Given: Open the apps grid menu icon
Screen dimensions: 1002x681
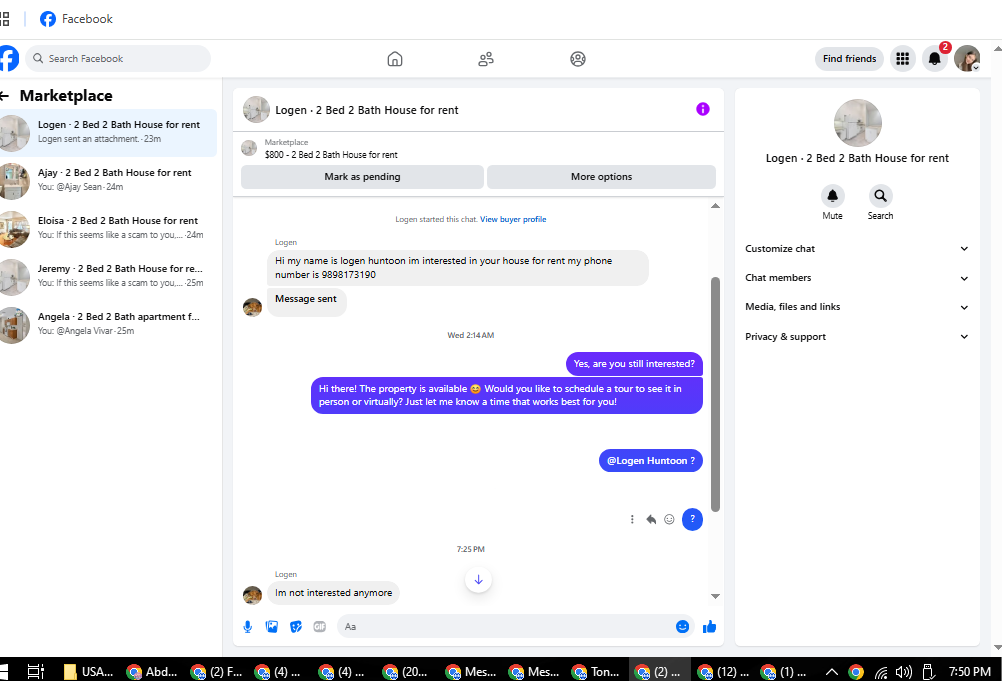Looking at the screenshot, I should [902, 59].
